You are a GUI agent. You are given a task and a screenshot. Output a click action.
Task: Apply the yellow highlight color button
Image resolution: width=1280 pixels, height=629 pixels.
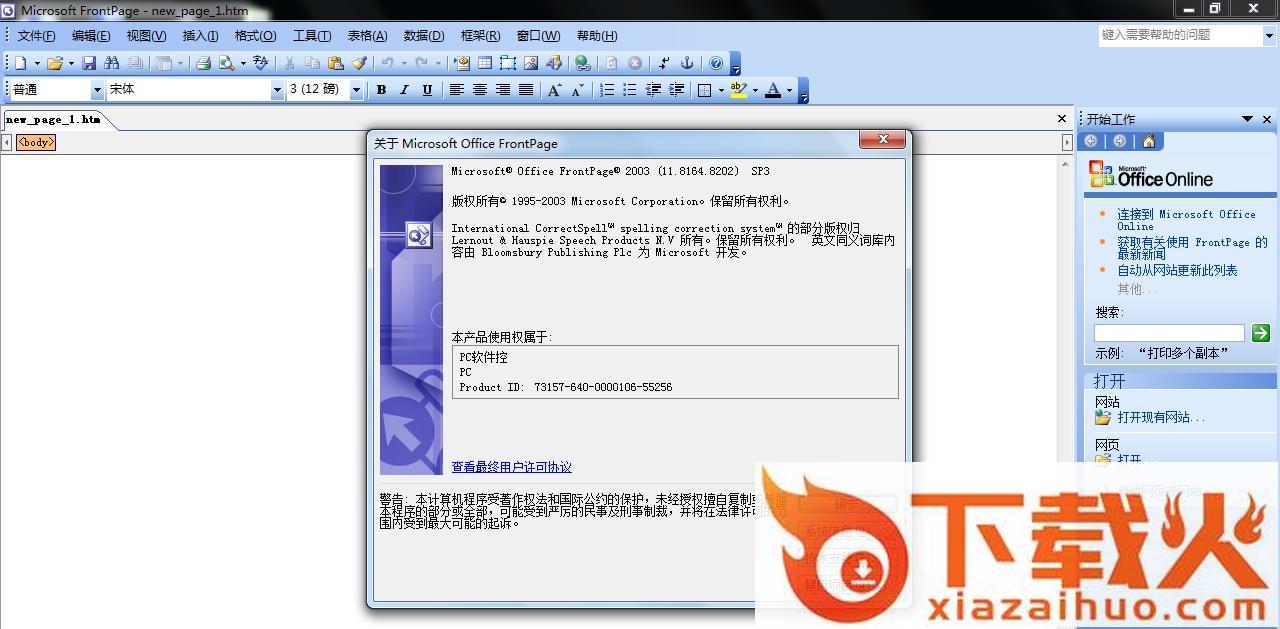point(738,90)
